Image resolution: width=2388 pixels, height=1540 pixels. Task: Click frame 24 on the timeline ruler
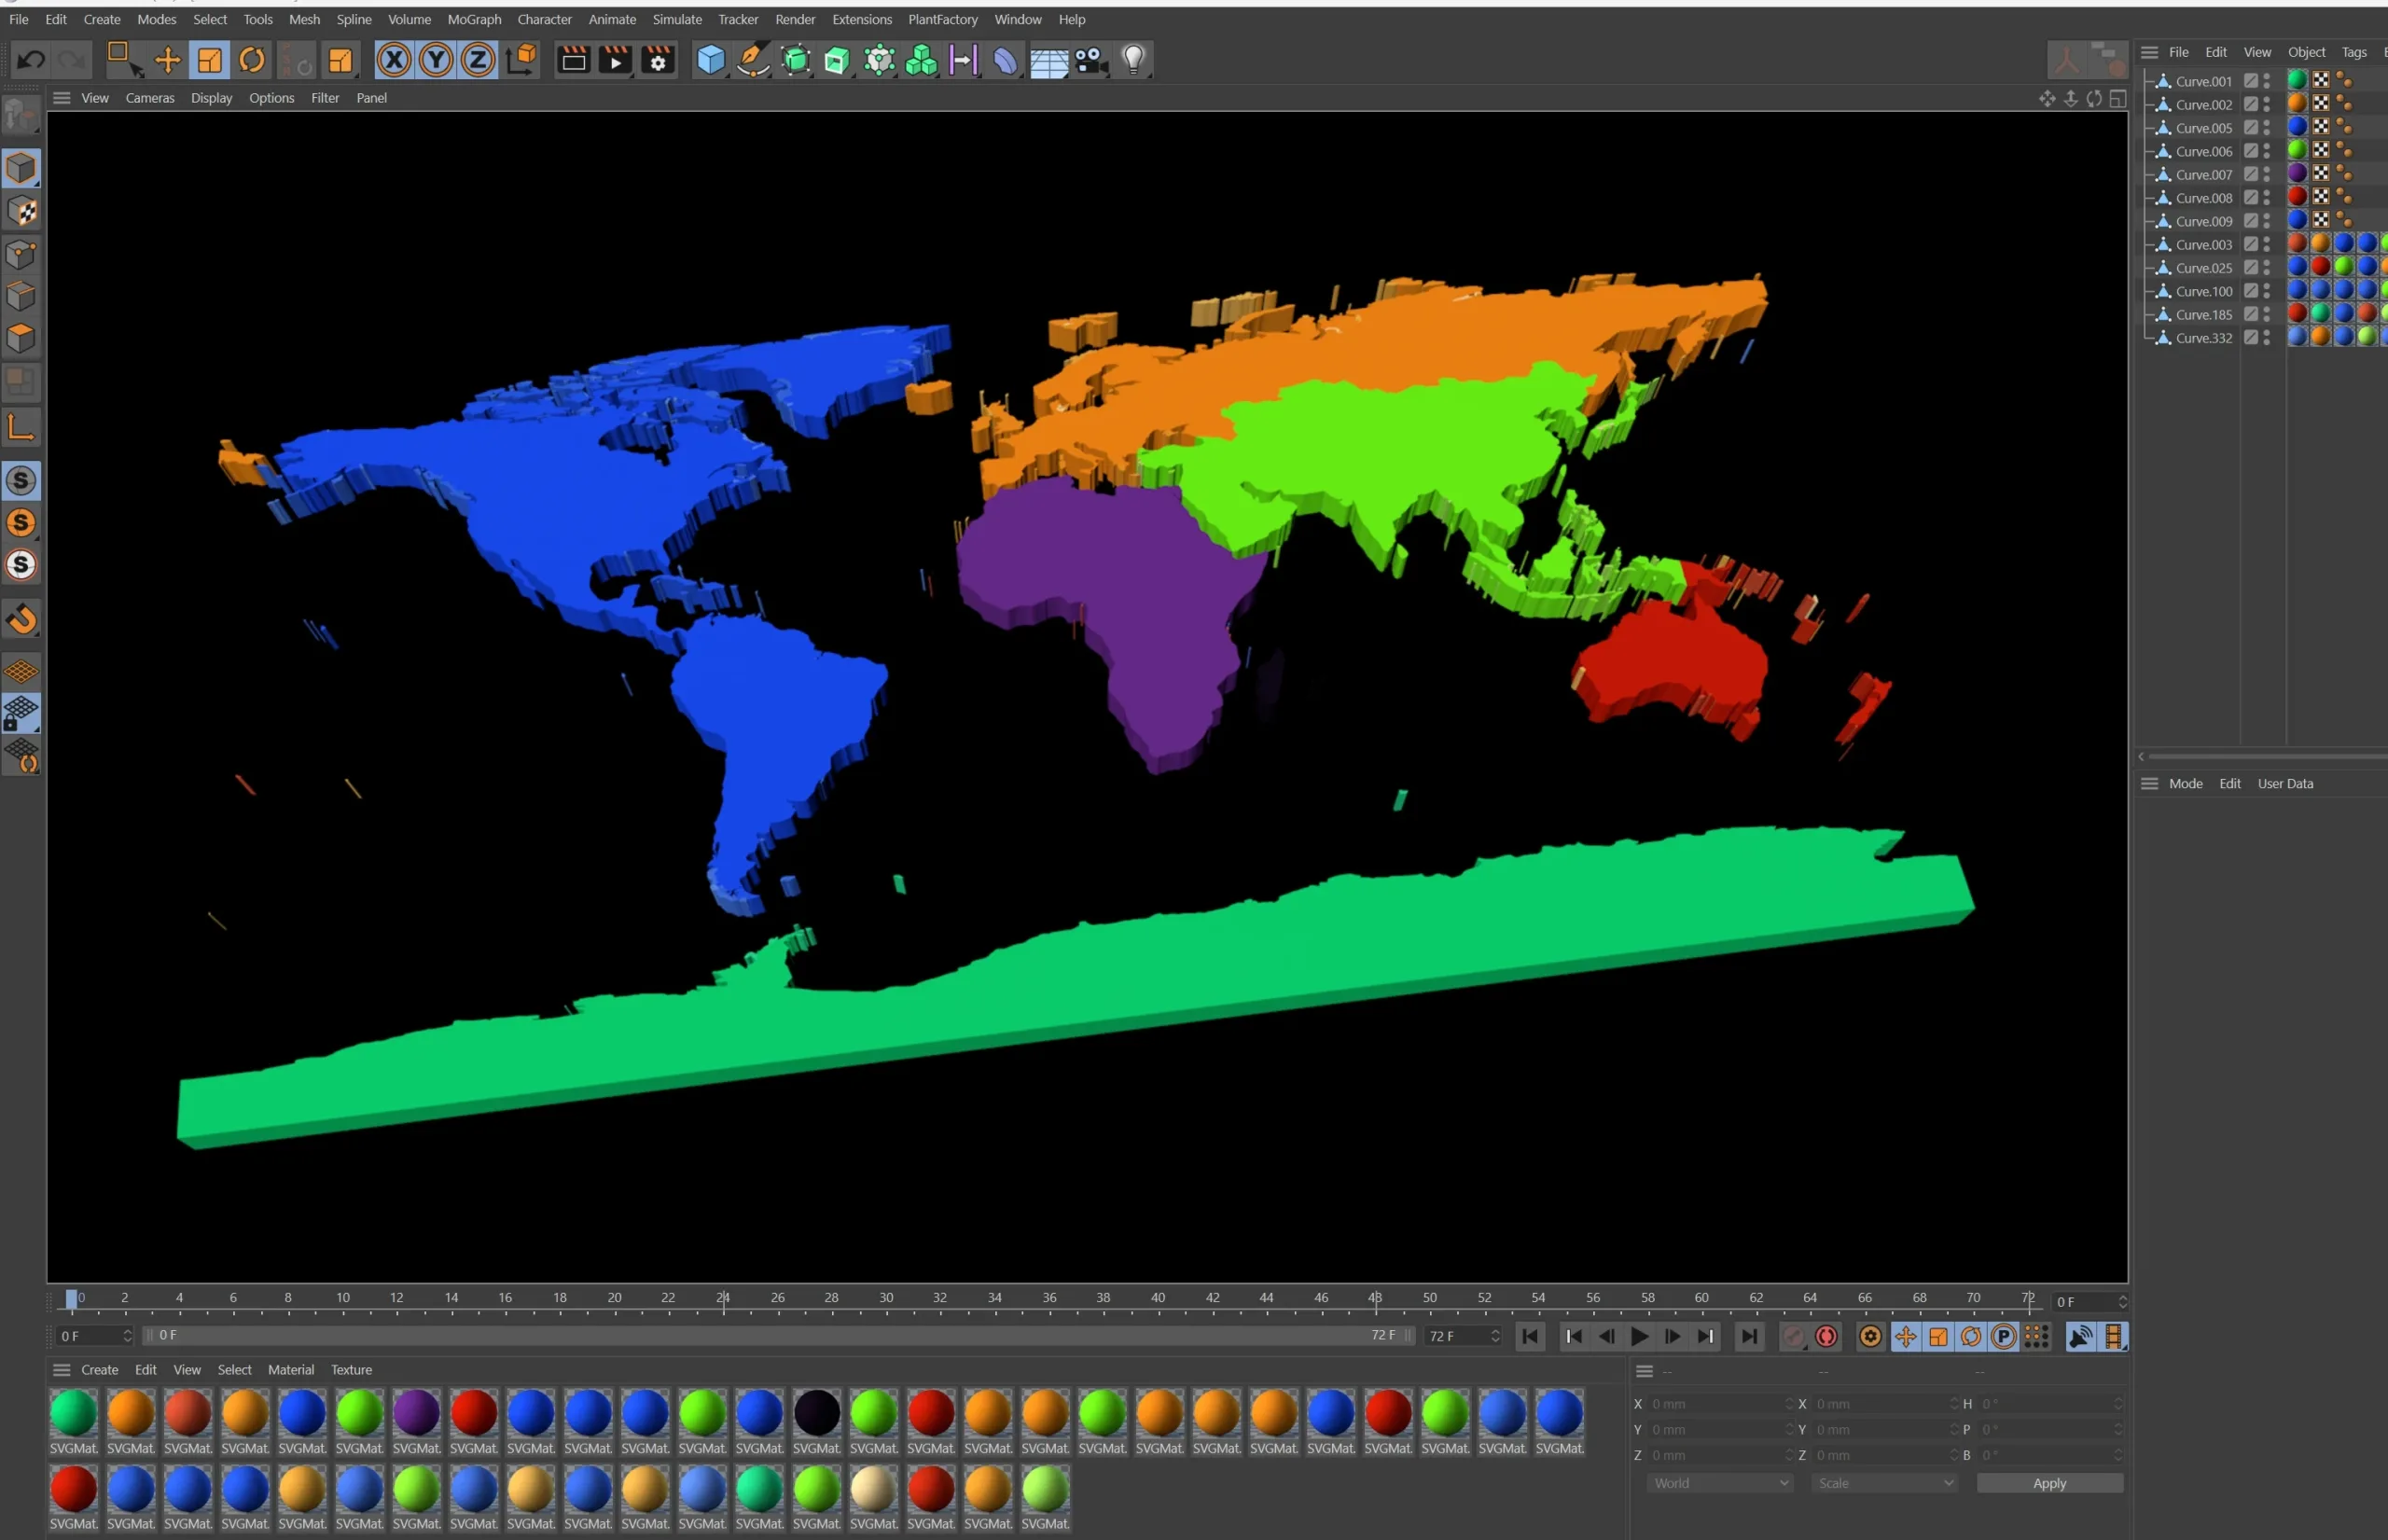click(x=724, y=1297)
